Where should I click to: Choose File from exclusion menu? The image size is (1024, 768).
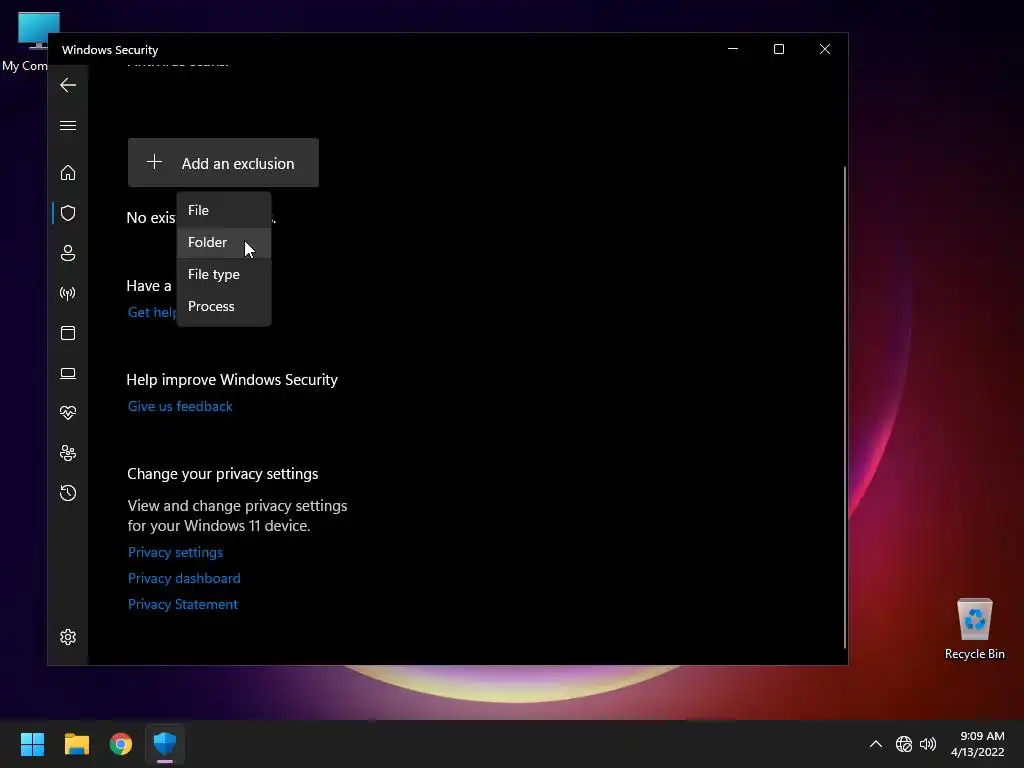[x=224, y=210]
